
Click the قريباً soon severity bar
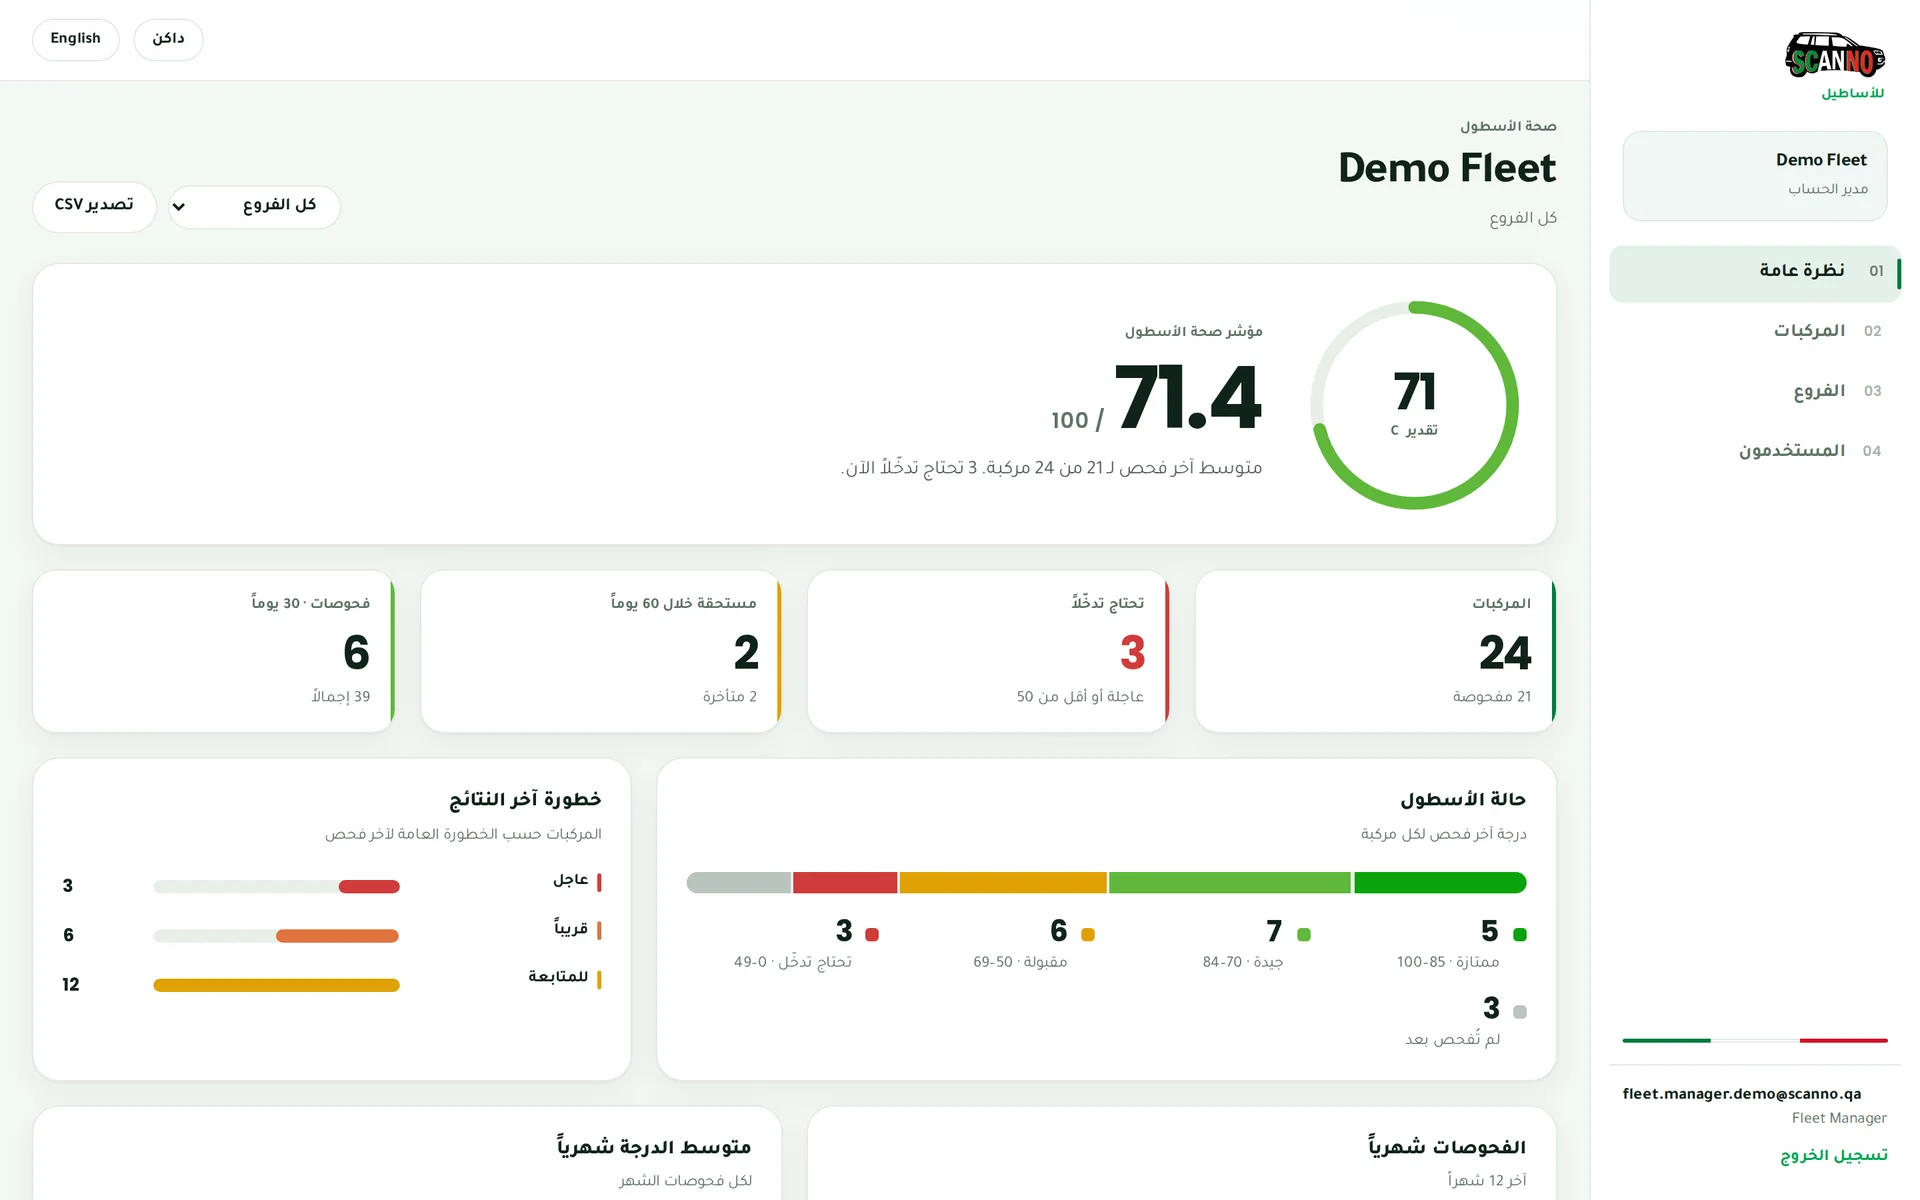coord(276,936)
